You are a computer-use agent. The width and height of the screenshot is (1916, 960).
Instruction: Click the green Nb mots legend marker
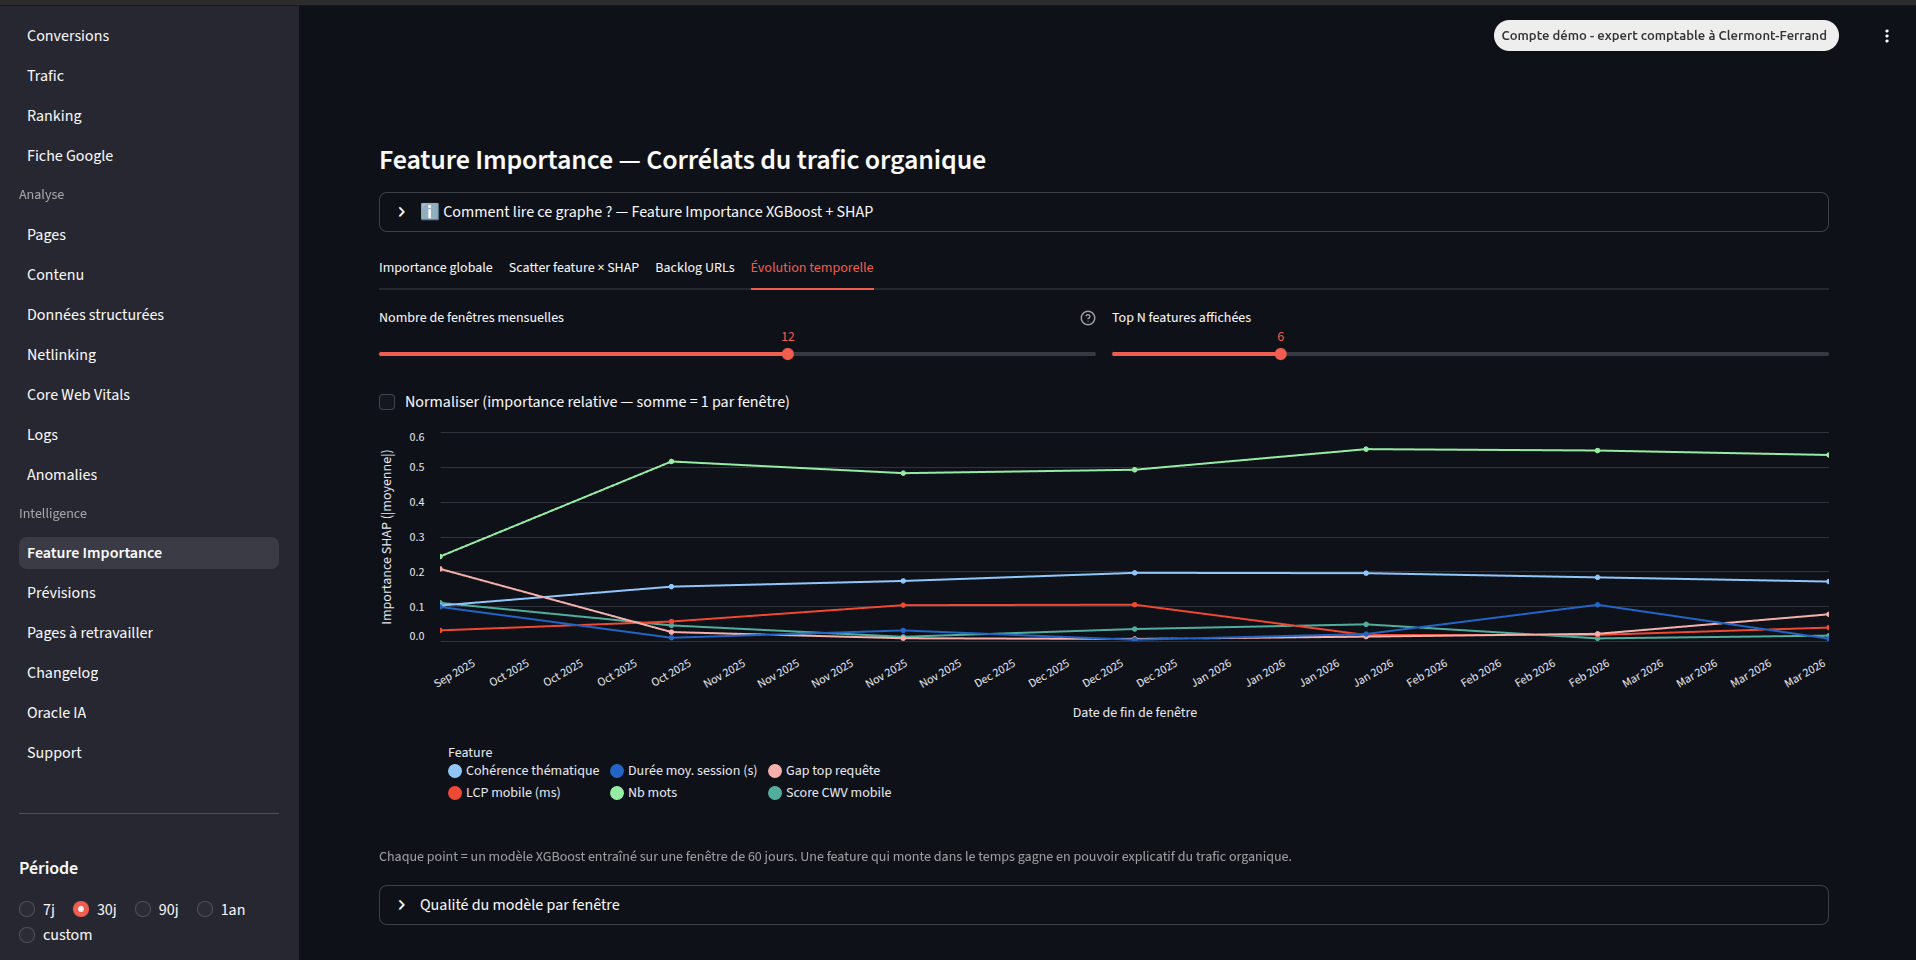(615, 792)
